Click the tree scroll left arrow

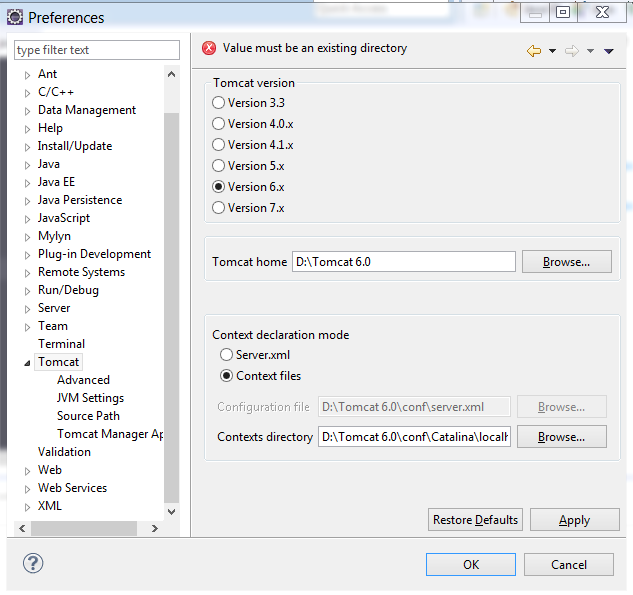tap(22, 528)
